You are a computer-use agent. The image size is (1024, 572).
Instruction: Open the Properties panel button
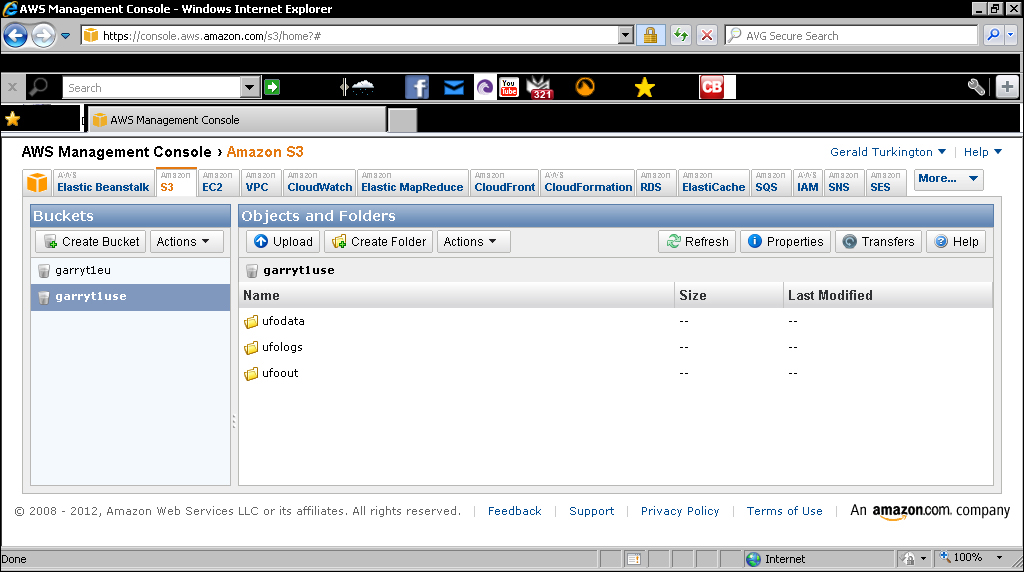tap(786, 242)
